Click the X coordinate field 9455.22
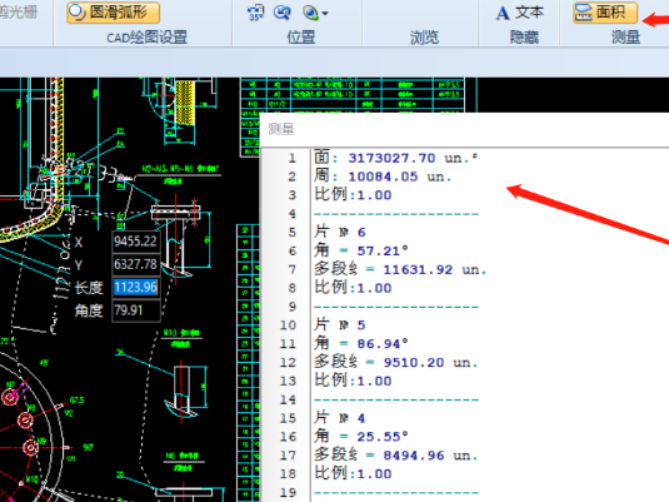 [x=136, y=241]
